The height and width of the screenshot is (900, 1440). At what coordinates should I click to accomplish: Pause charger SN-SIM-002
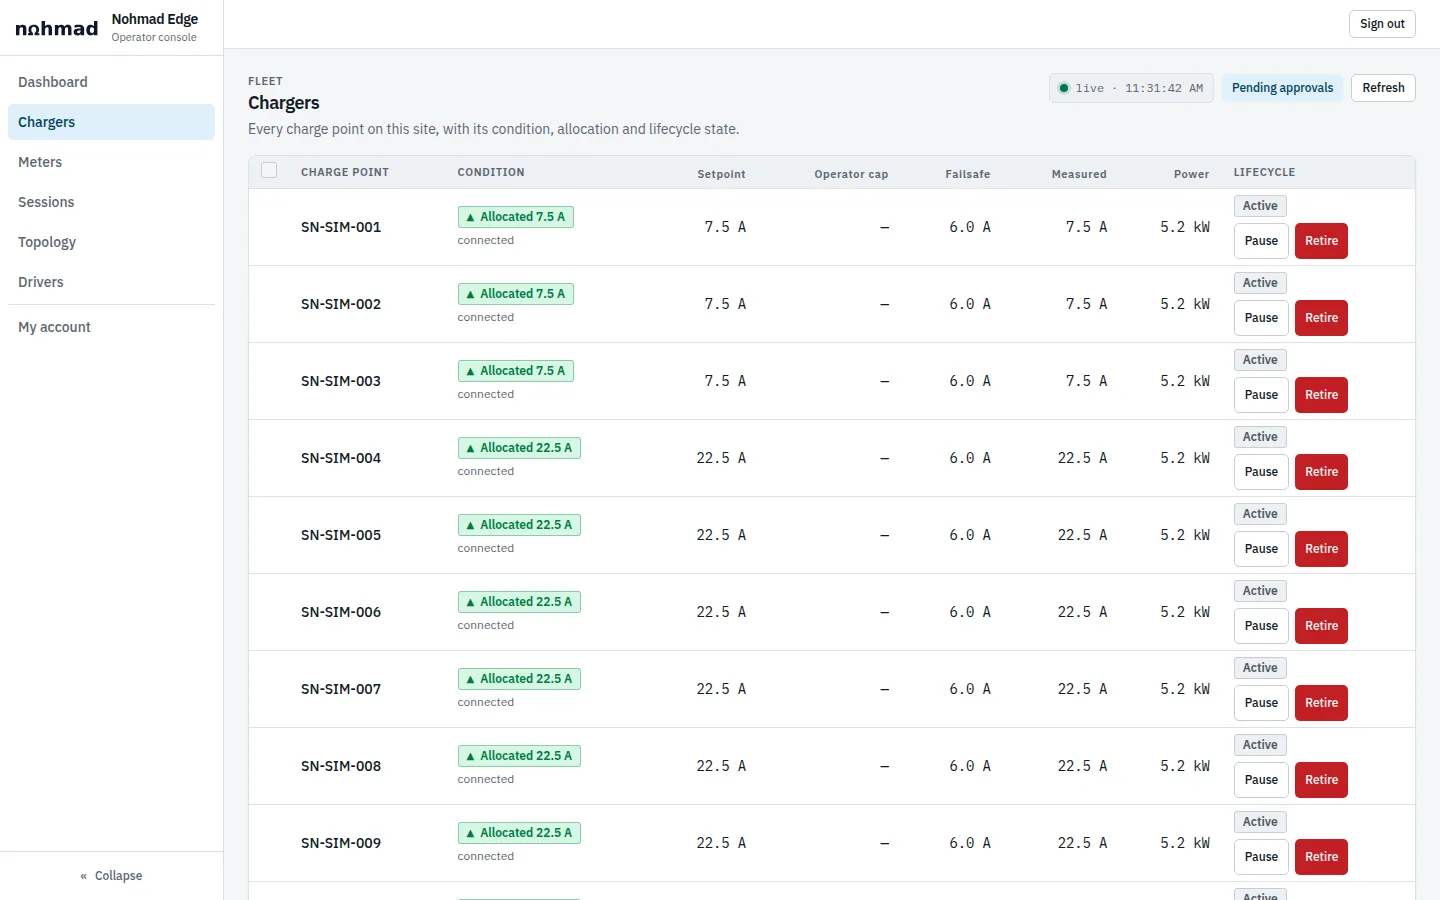pyautogui.click(x=1261, y=318)
